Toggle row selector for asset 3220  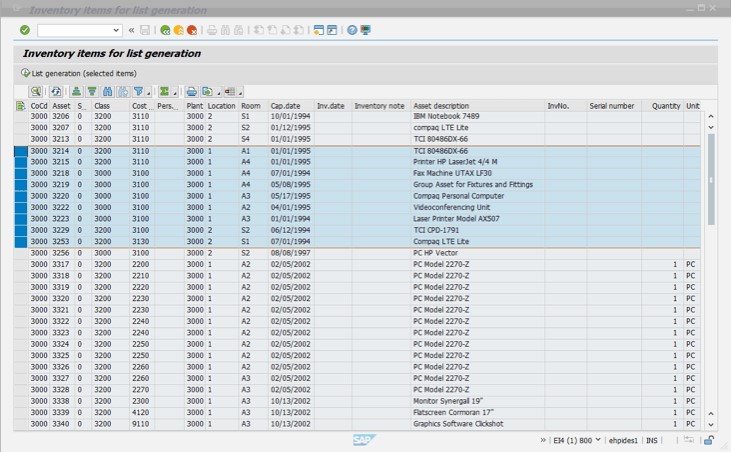[x=21, y=196]
